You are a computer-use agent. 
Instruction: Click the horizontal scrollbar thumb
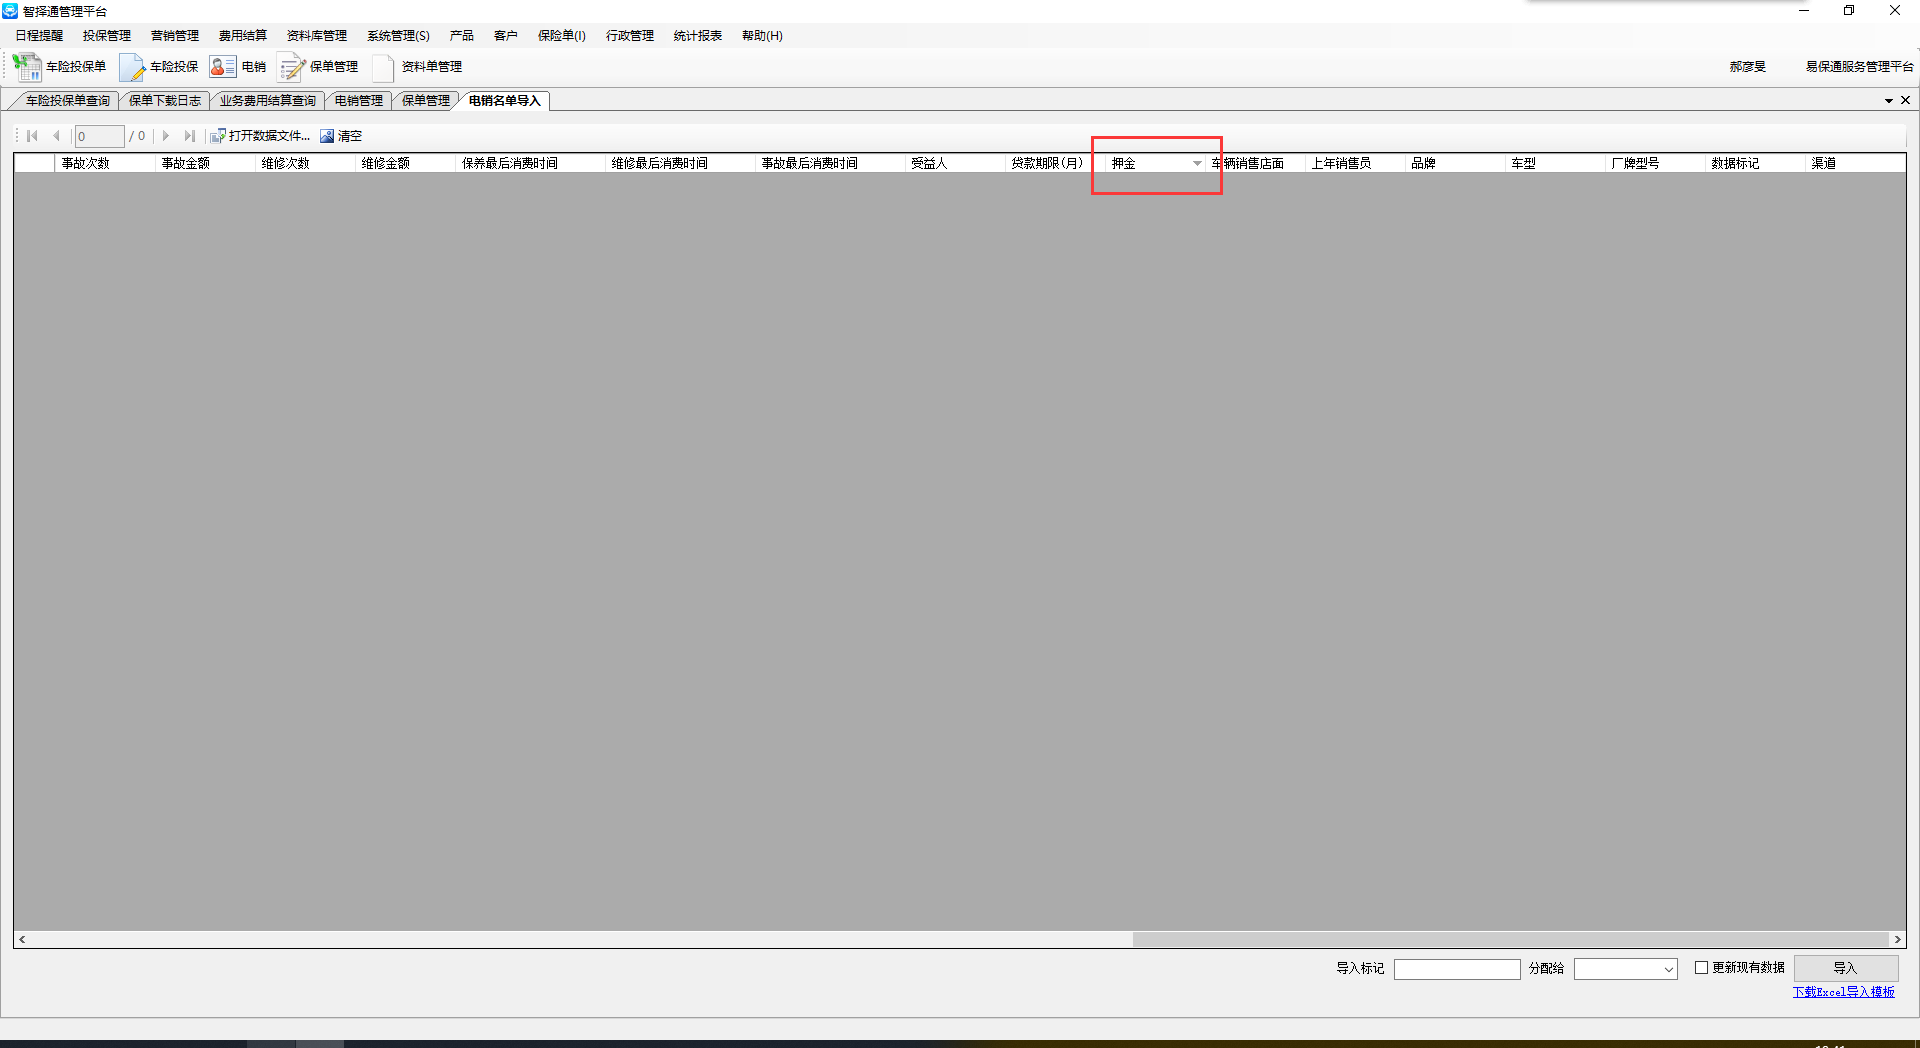[1511, 940]
